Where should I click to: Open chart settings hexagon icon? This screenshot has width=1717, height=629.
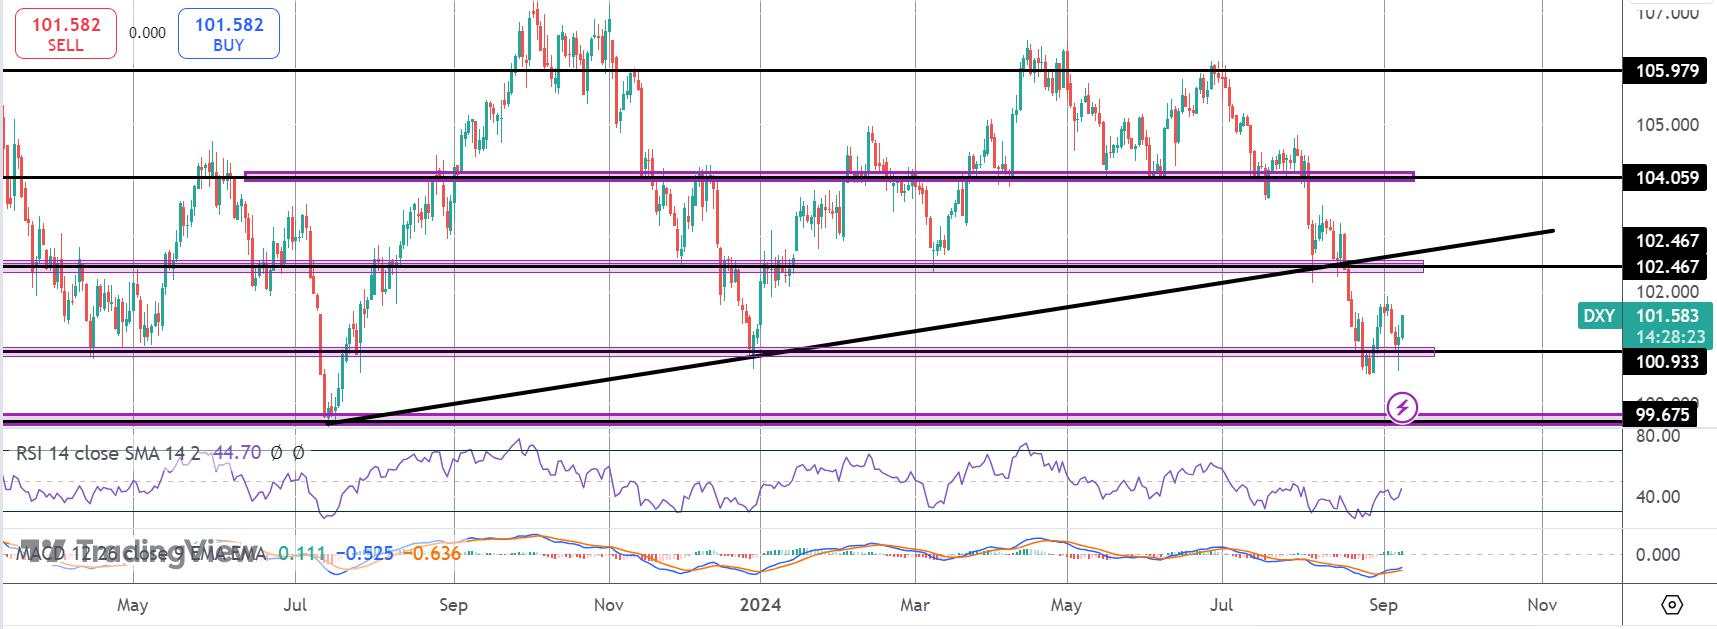pyautogui.click(x=1672, y=605)
